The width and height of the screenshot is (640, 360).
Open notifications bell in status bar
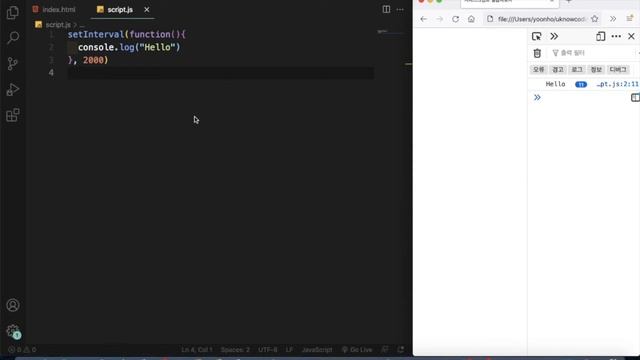[x=401, y=350]
